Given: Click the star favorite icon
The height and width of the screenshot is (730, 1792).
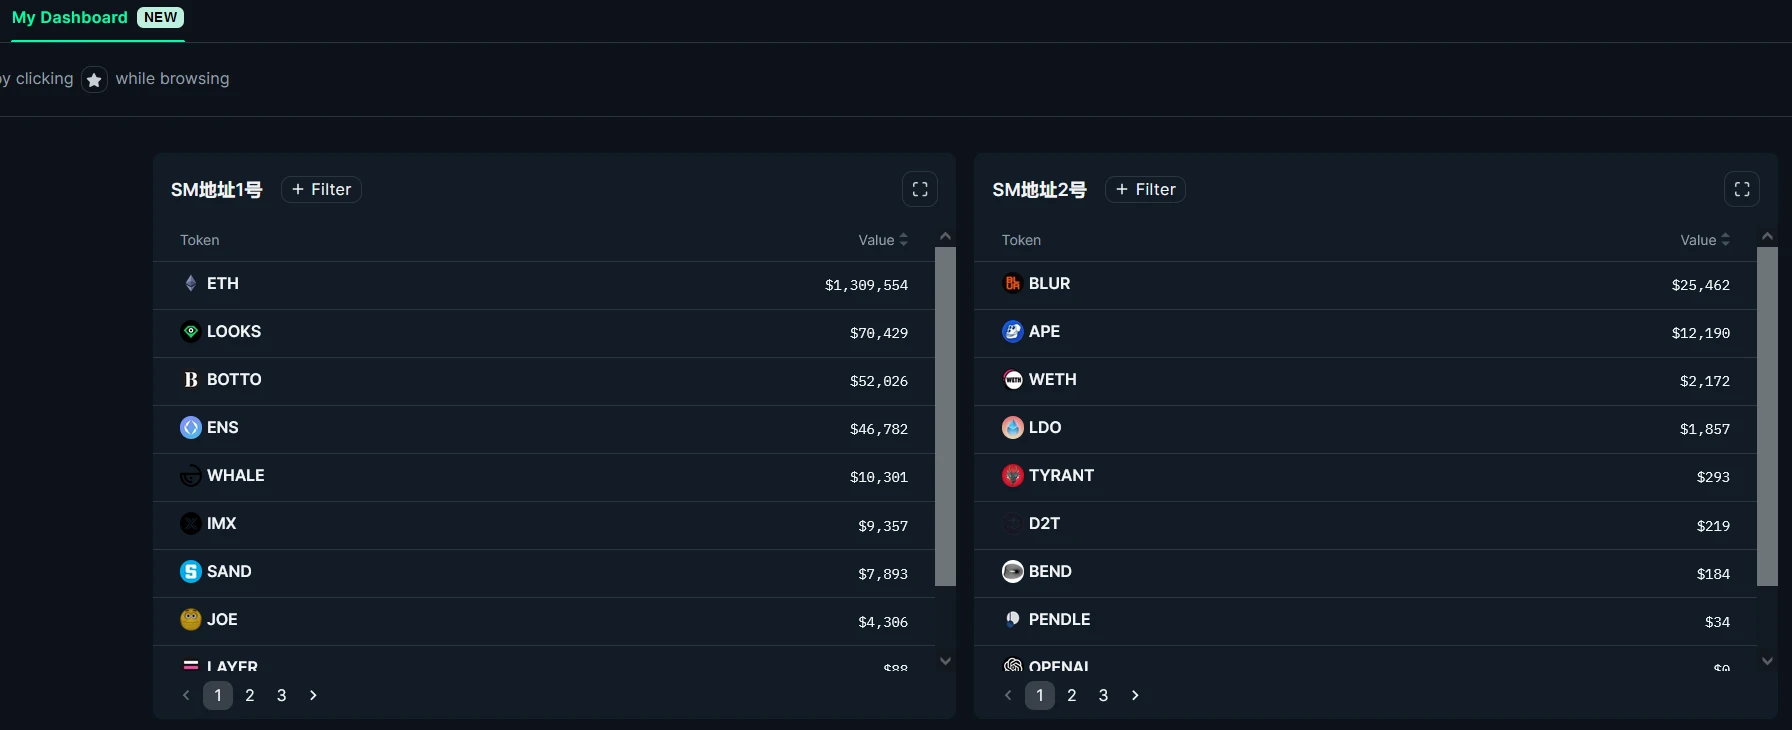Looking at the screenshot, I should 94,80.
